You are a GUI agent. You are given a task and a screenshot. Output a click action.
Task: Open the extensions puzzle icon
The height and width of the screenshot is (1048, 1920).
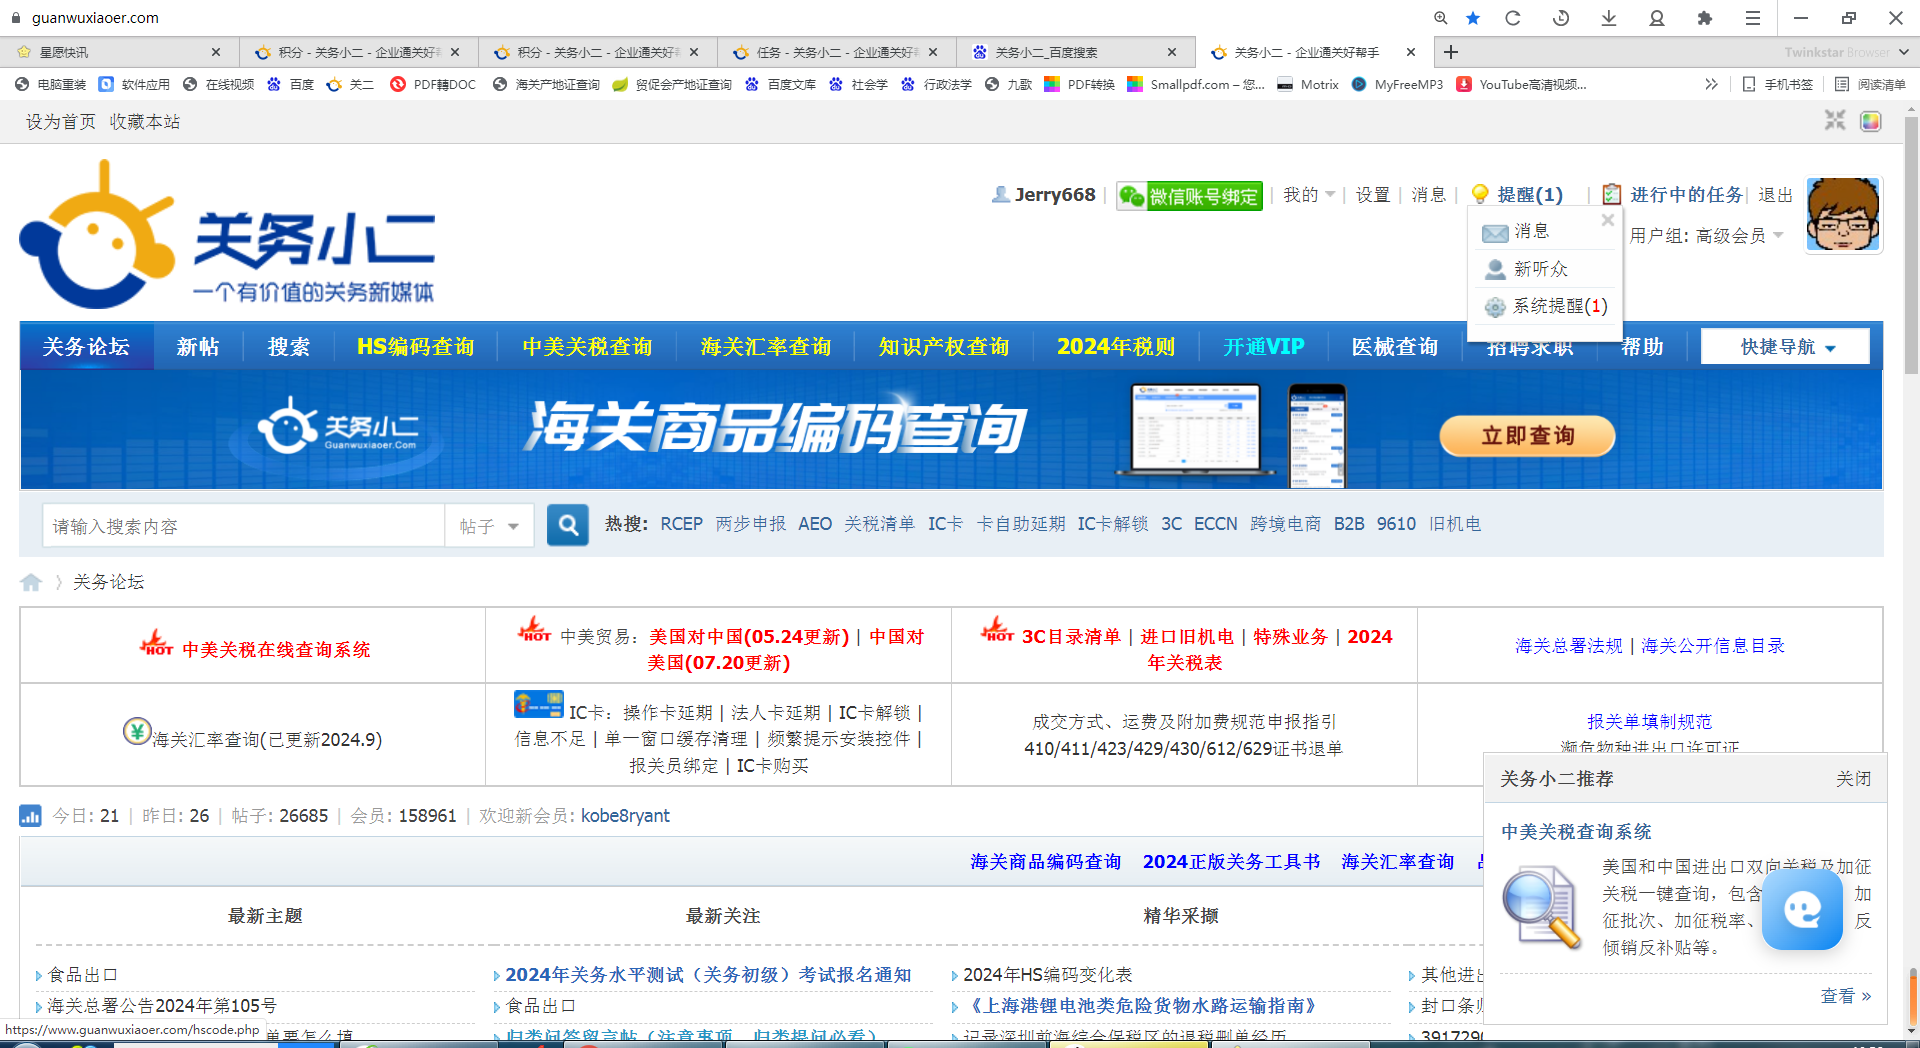[1705, 18]
